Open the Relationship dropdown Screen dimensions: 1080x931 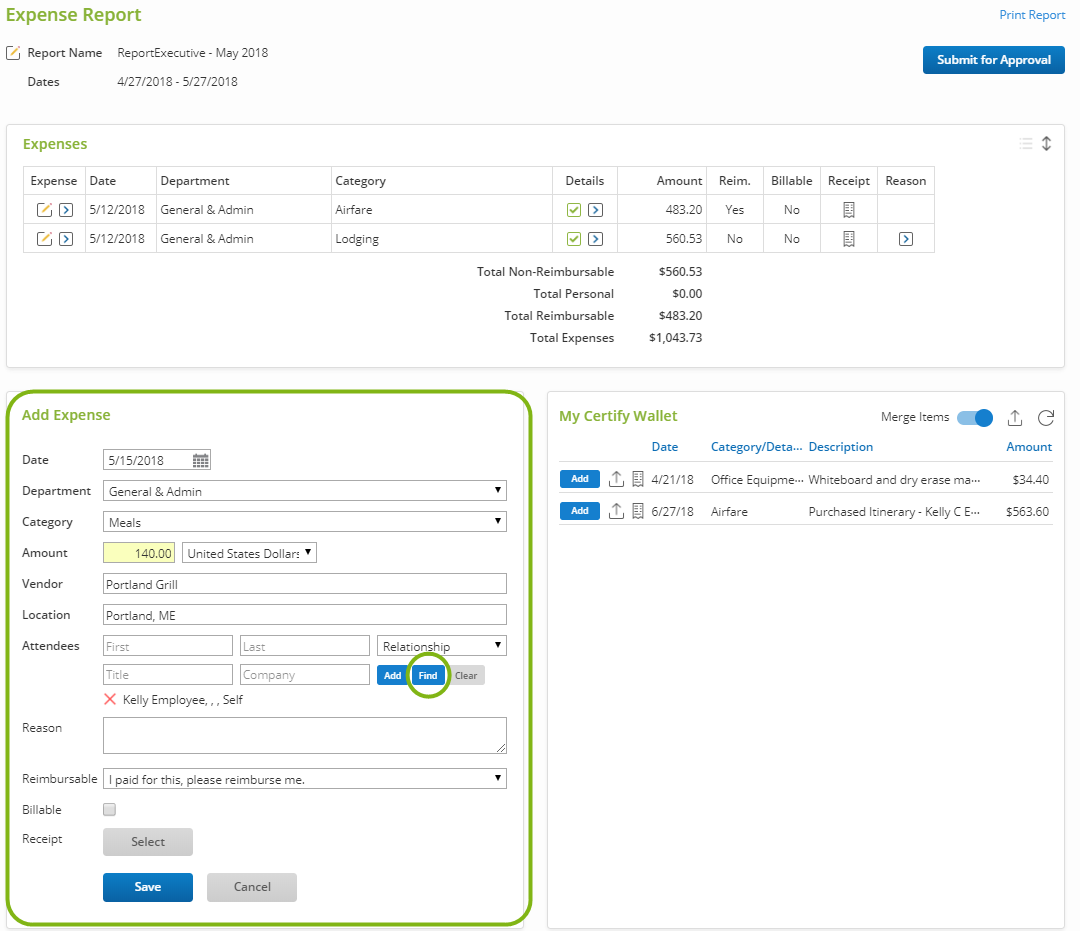pyautogui.click(x=442, y=645)
